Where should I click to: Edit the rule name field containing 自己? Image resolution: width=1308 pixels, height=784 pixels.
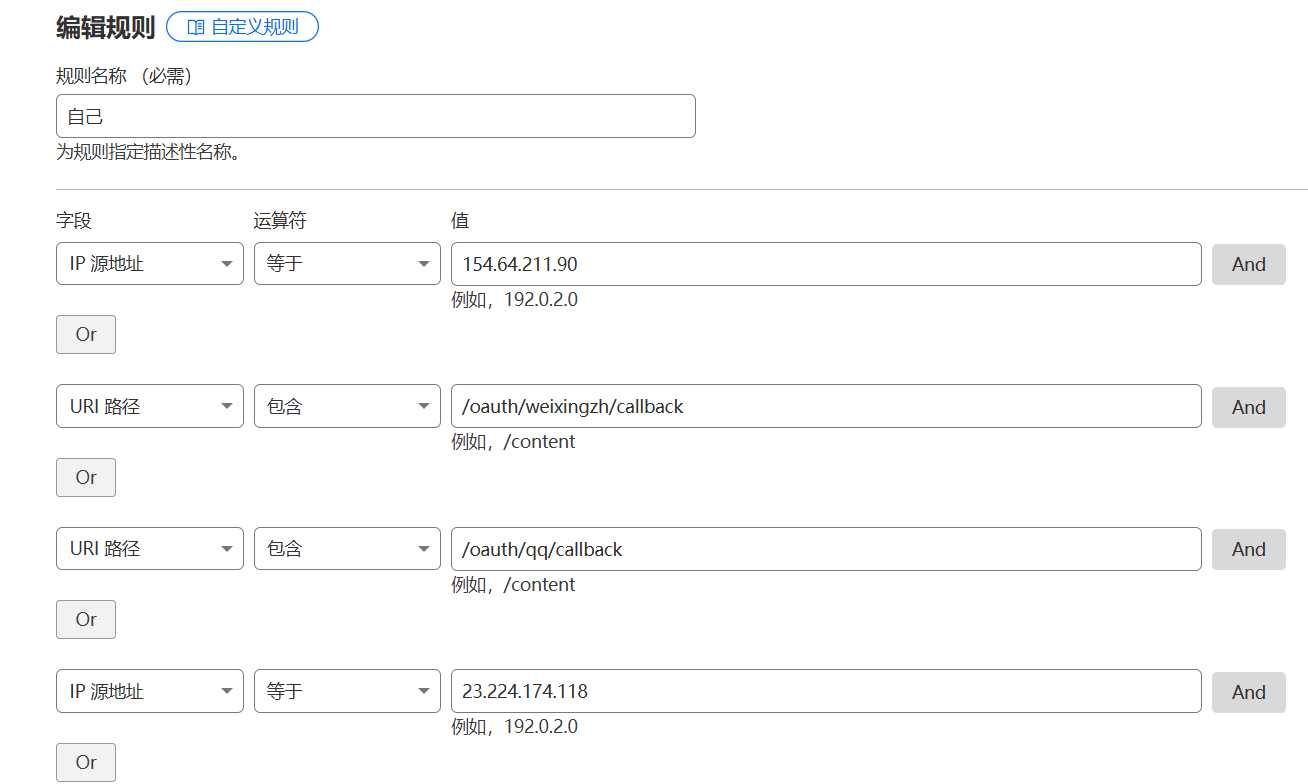[x=376, y=116]
